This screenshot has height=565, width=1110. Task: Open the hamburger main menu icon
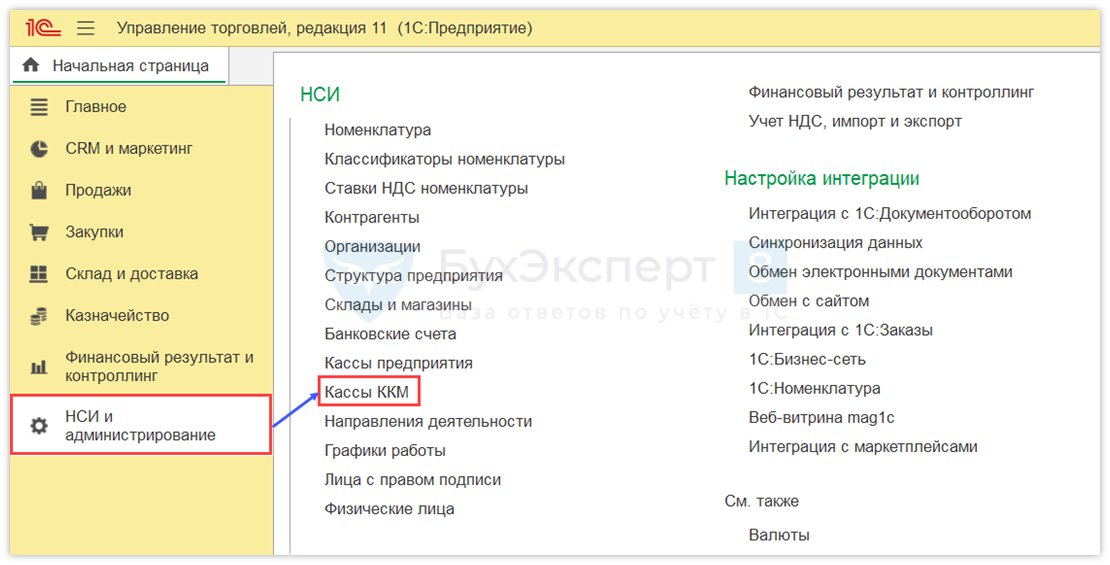[x=86, y=28]
